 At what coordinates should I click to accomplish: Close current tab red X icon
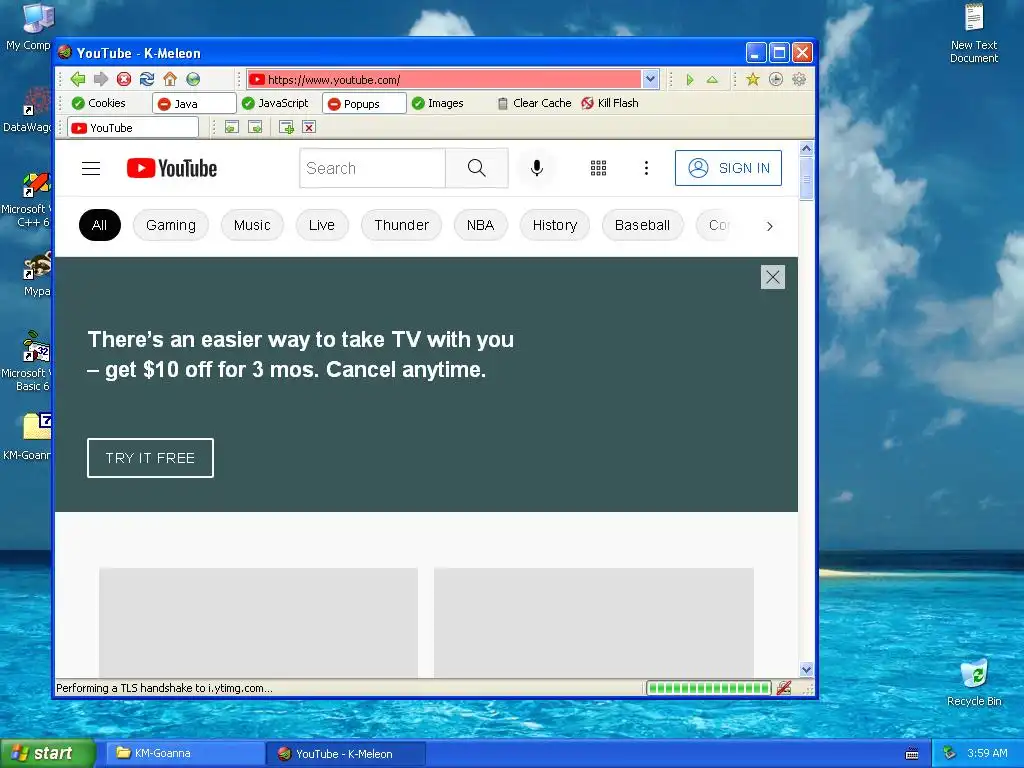click(309, 127)
